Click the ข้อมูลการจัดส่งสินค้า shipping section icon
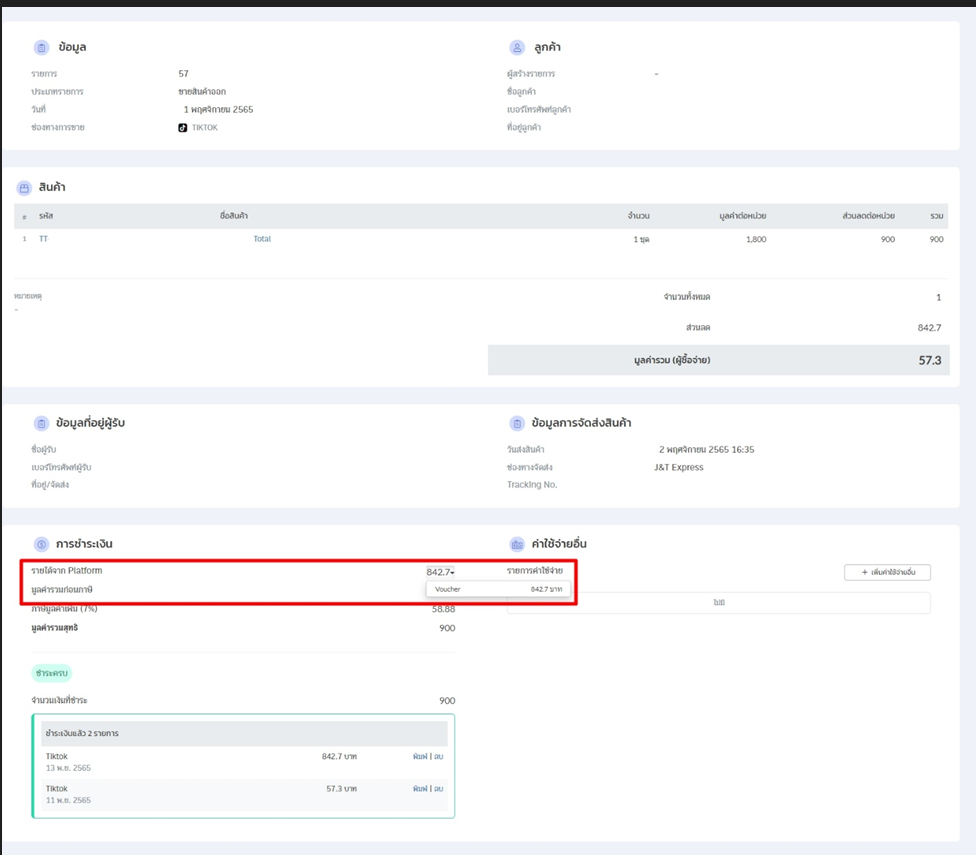The width and height of the screenshot is (976, 855). click(x=517, y=423)
